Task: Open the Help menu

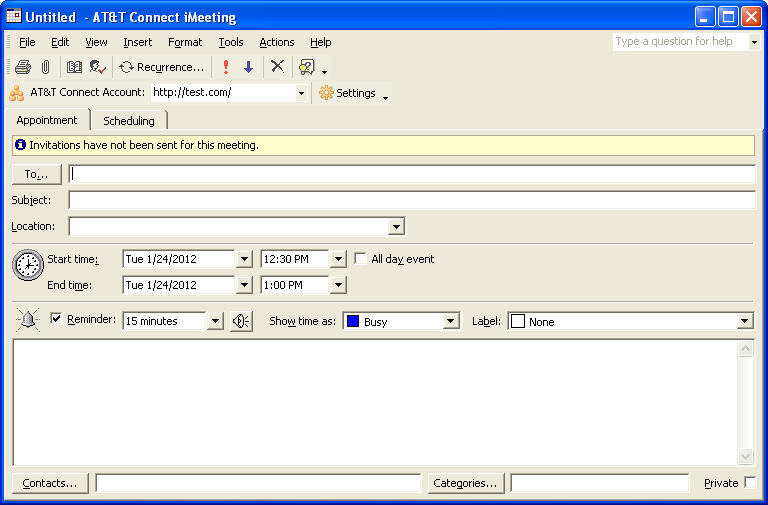Action: click(x=321, y=42)
